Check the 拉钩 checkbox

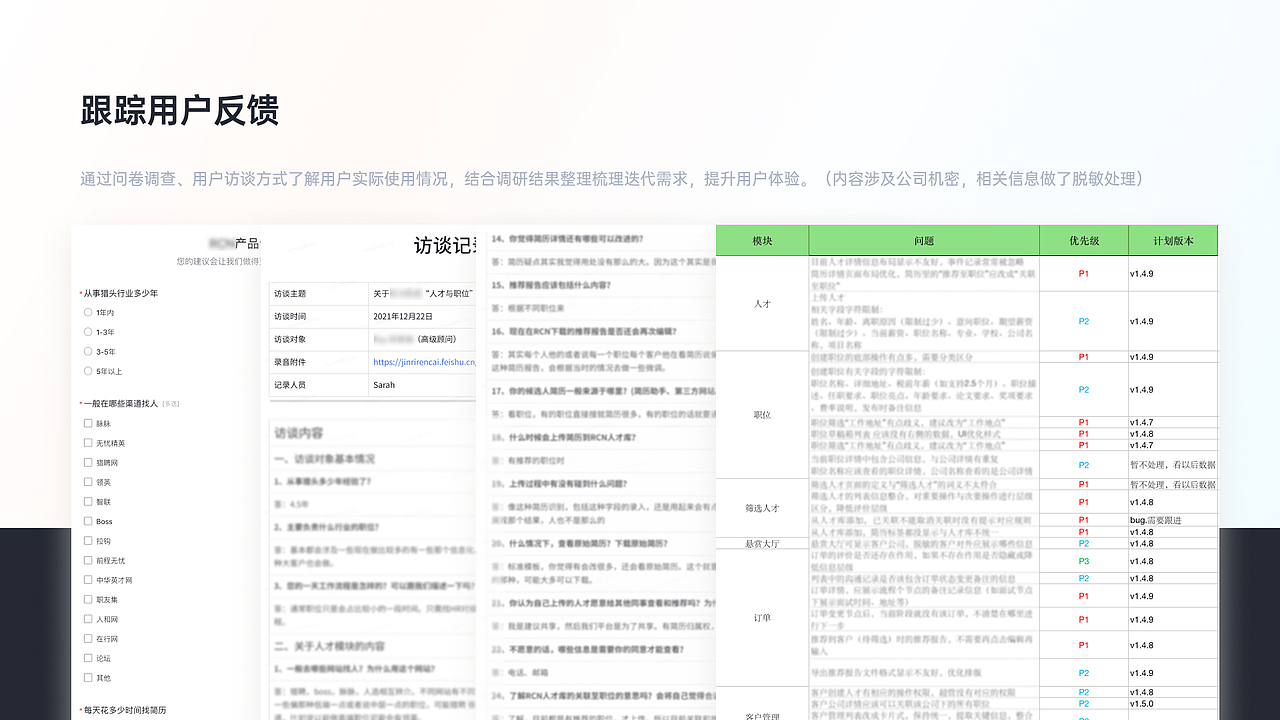click(x=86, y=540)
